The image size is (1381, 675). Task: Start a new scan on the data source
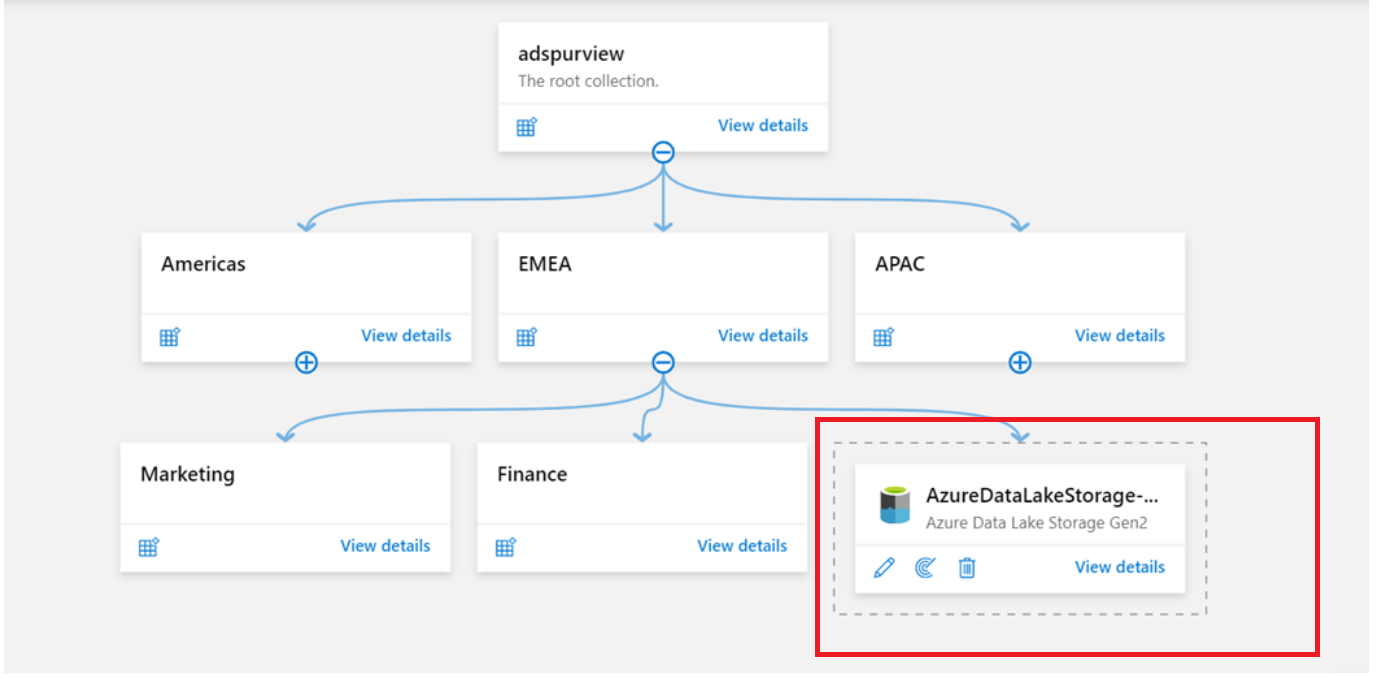925,567
